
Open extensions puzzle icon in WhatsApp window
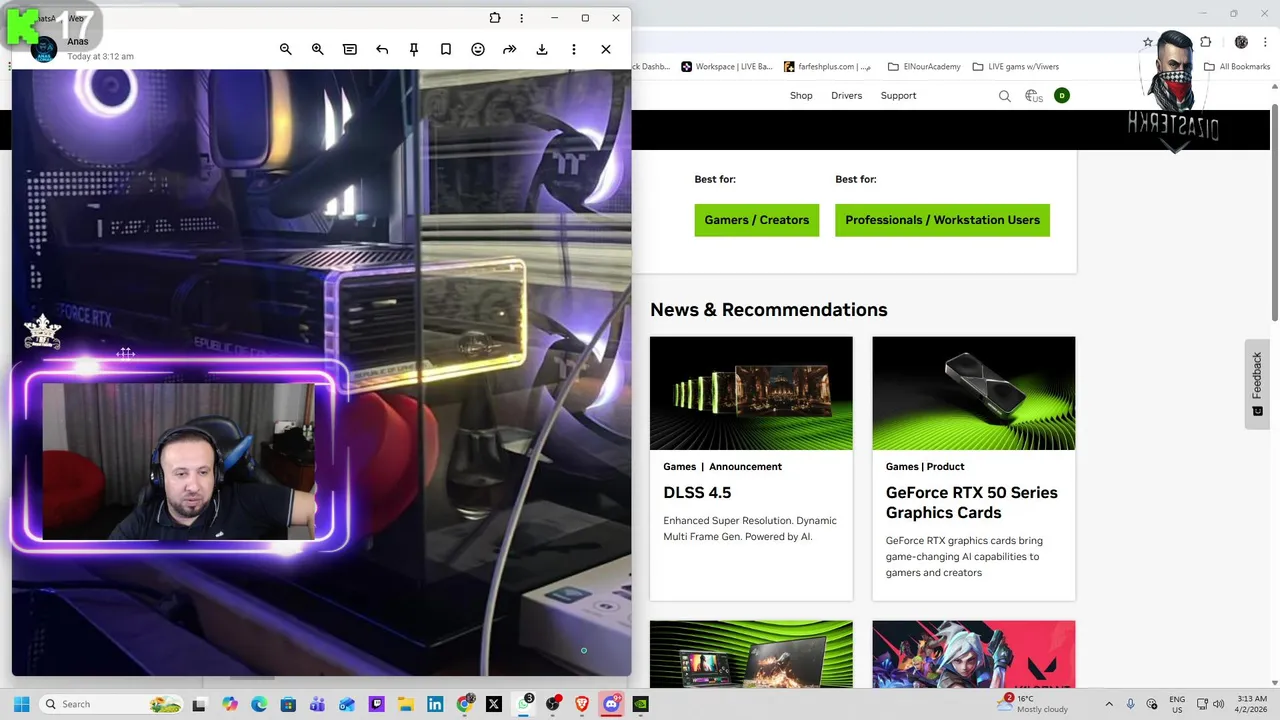tap(495, 18)
